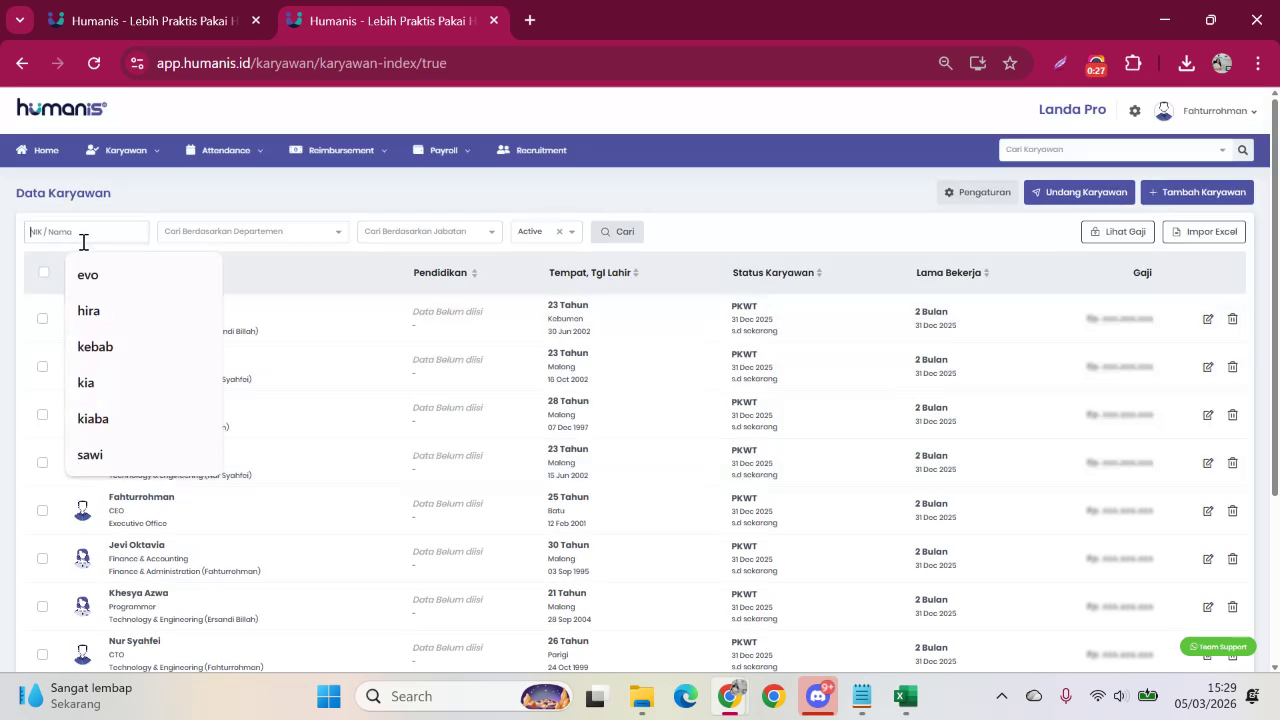Select the Jevi Oktavia row checkbox
Image resolution: width=1280 pixels, height=720 pixels.
coord(42,559)
